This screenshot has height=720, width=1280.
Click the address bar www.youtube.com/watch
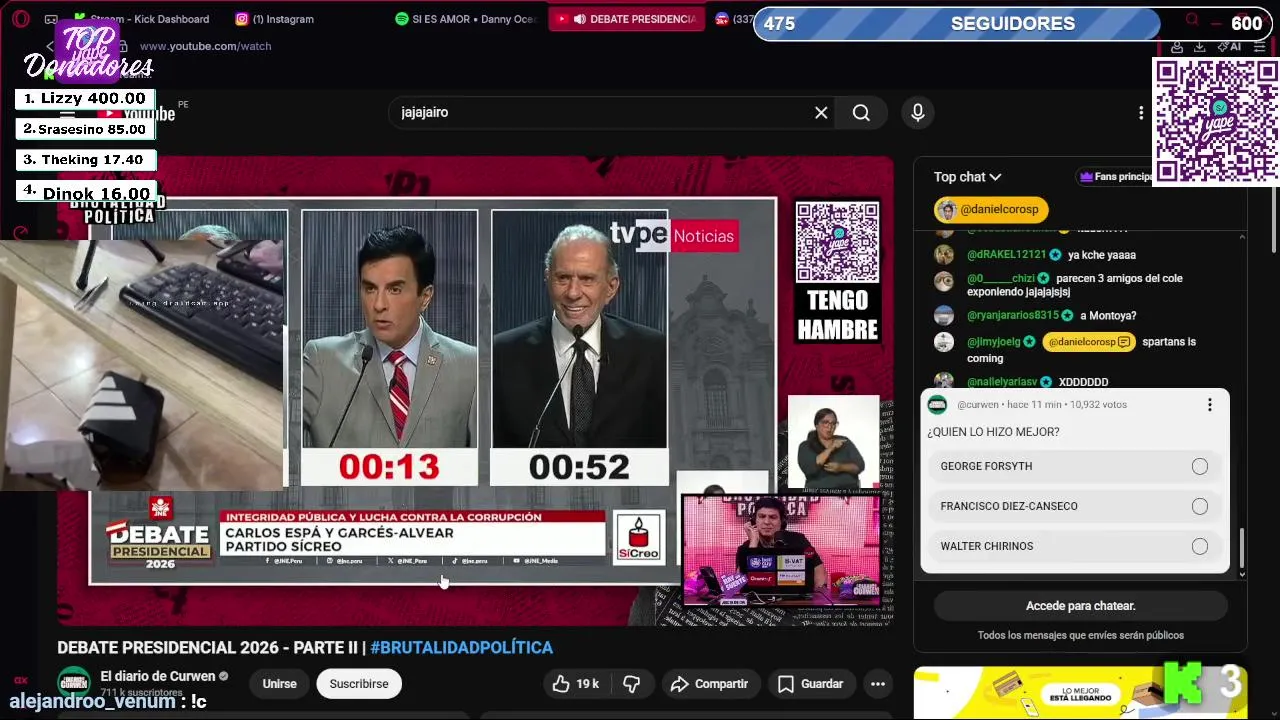[205, 46]
